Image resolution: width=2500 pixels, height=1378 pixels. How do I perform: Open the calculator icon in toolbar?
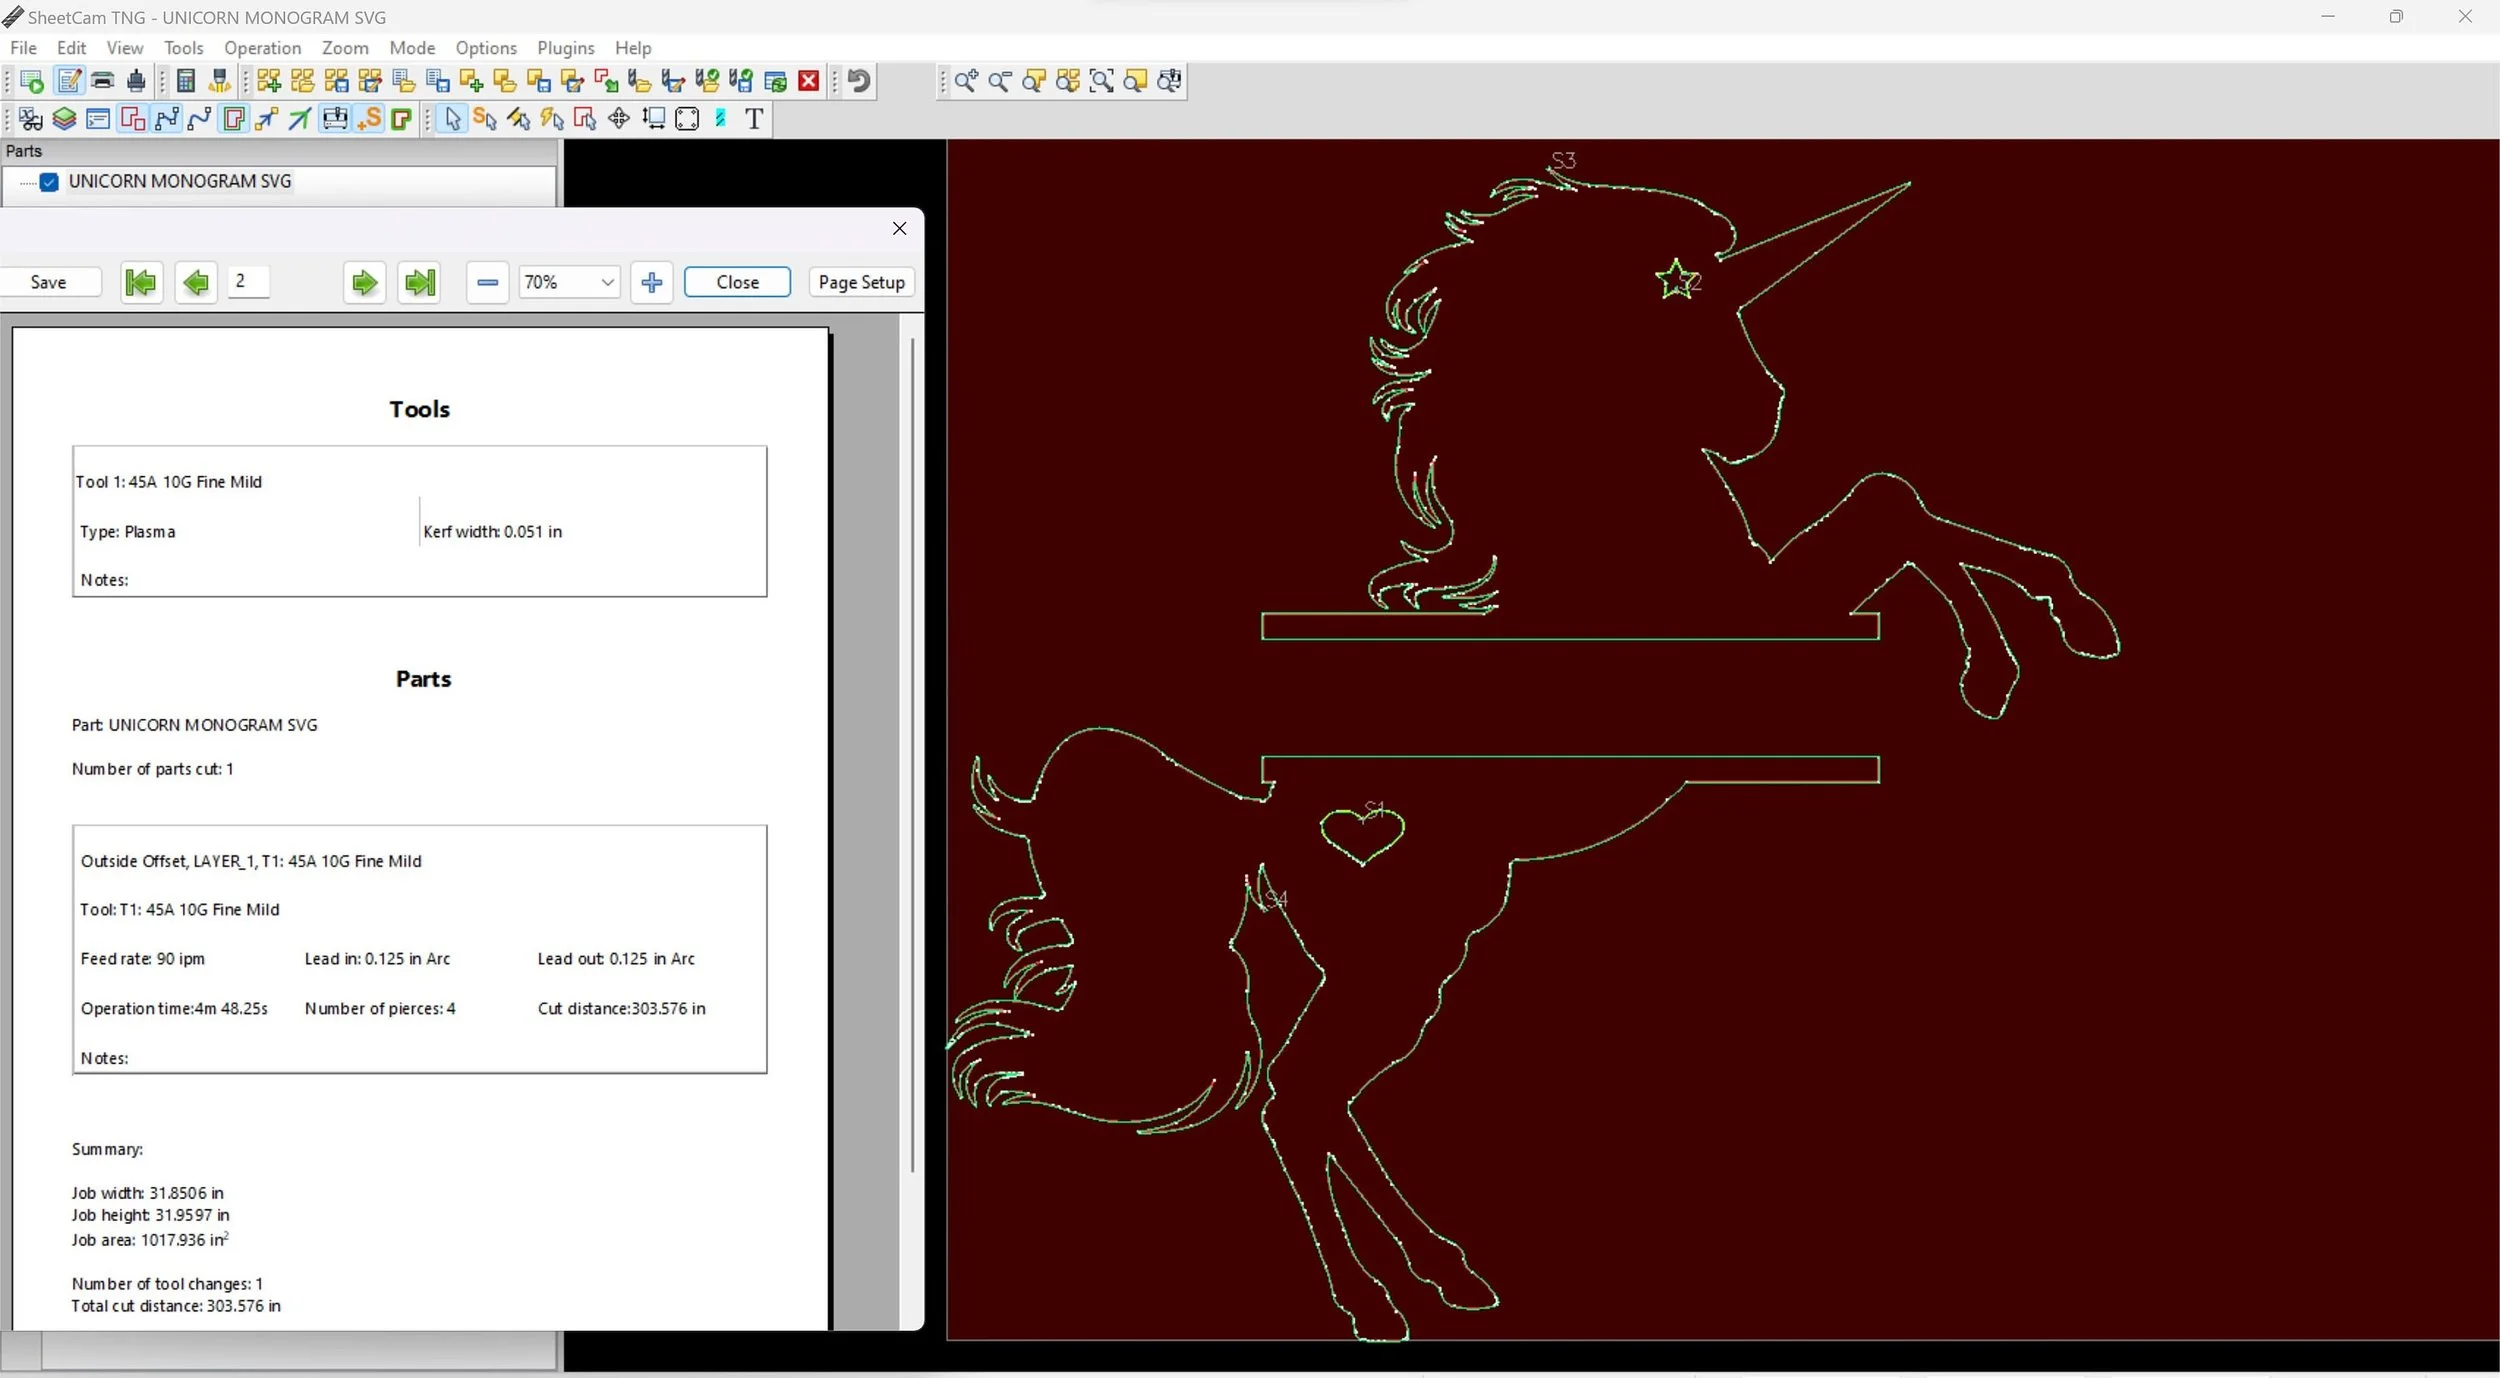coord(186,81)
